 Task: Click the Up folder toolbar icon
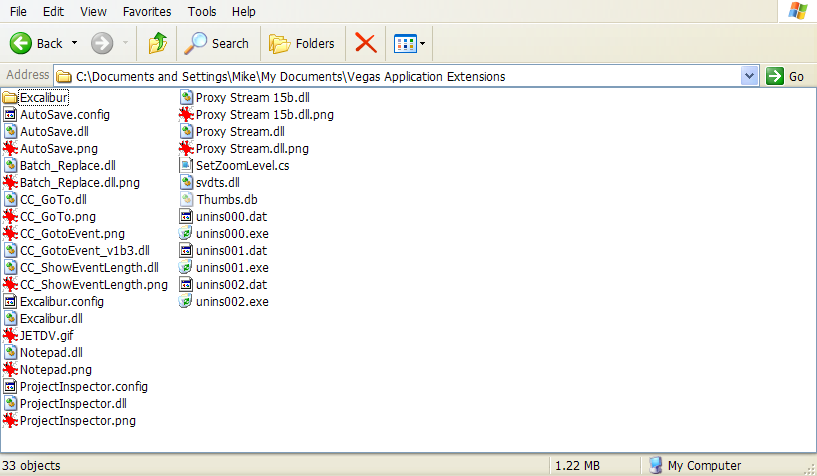[157, 43]
